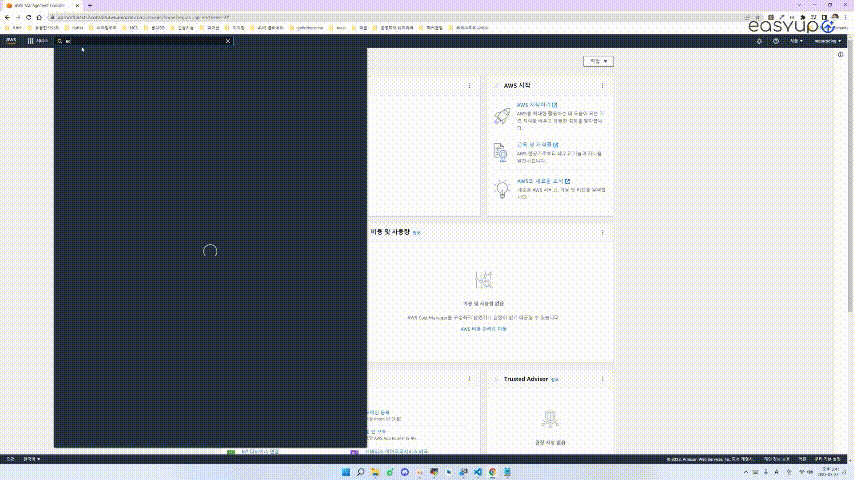Click the 정보 link beside 비용 및 사용량
854x480 pixels.
(x=416, y=233)
